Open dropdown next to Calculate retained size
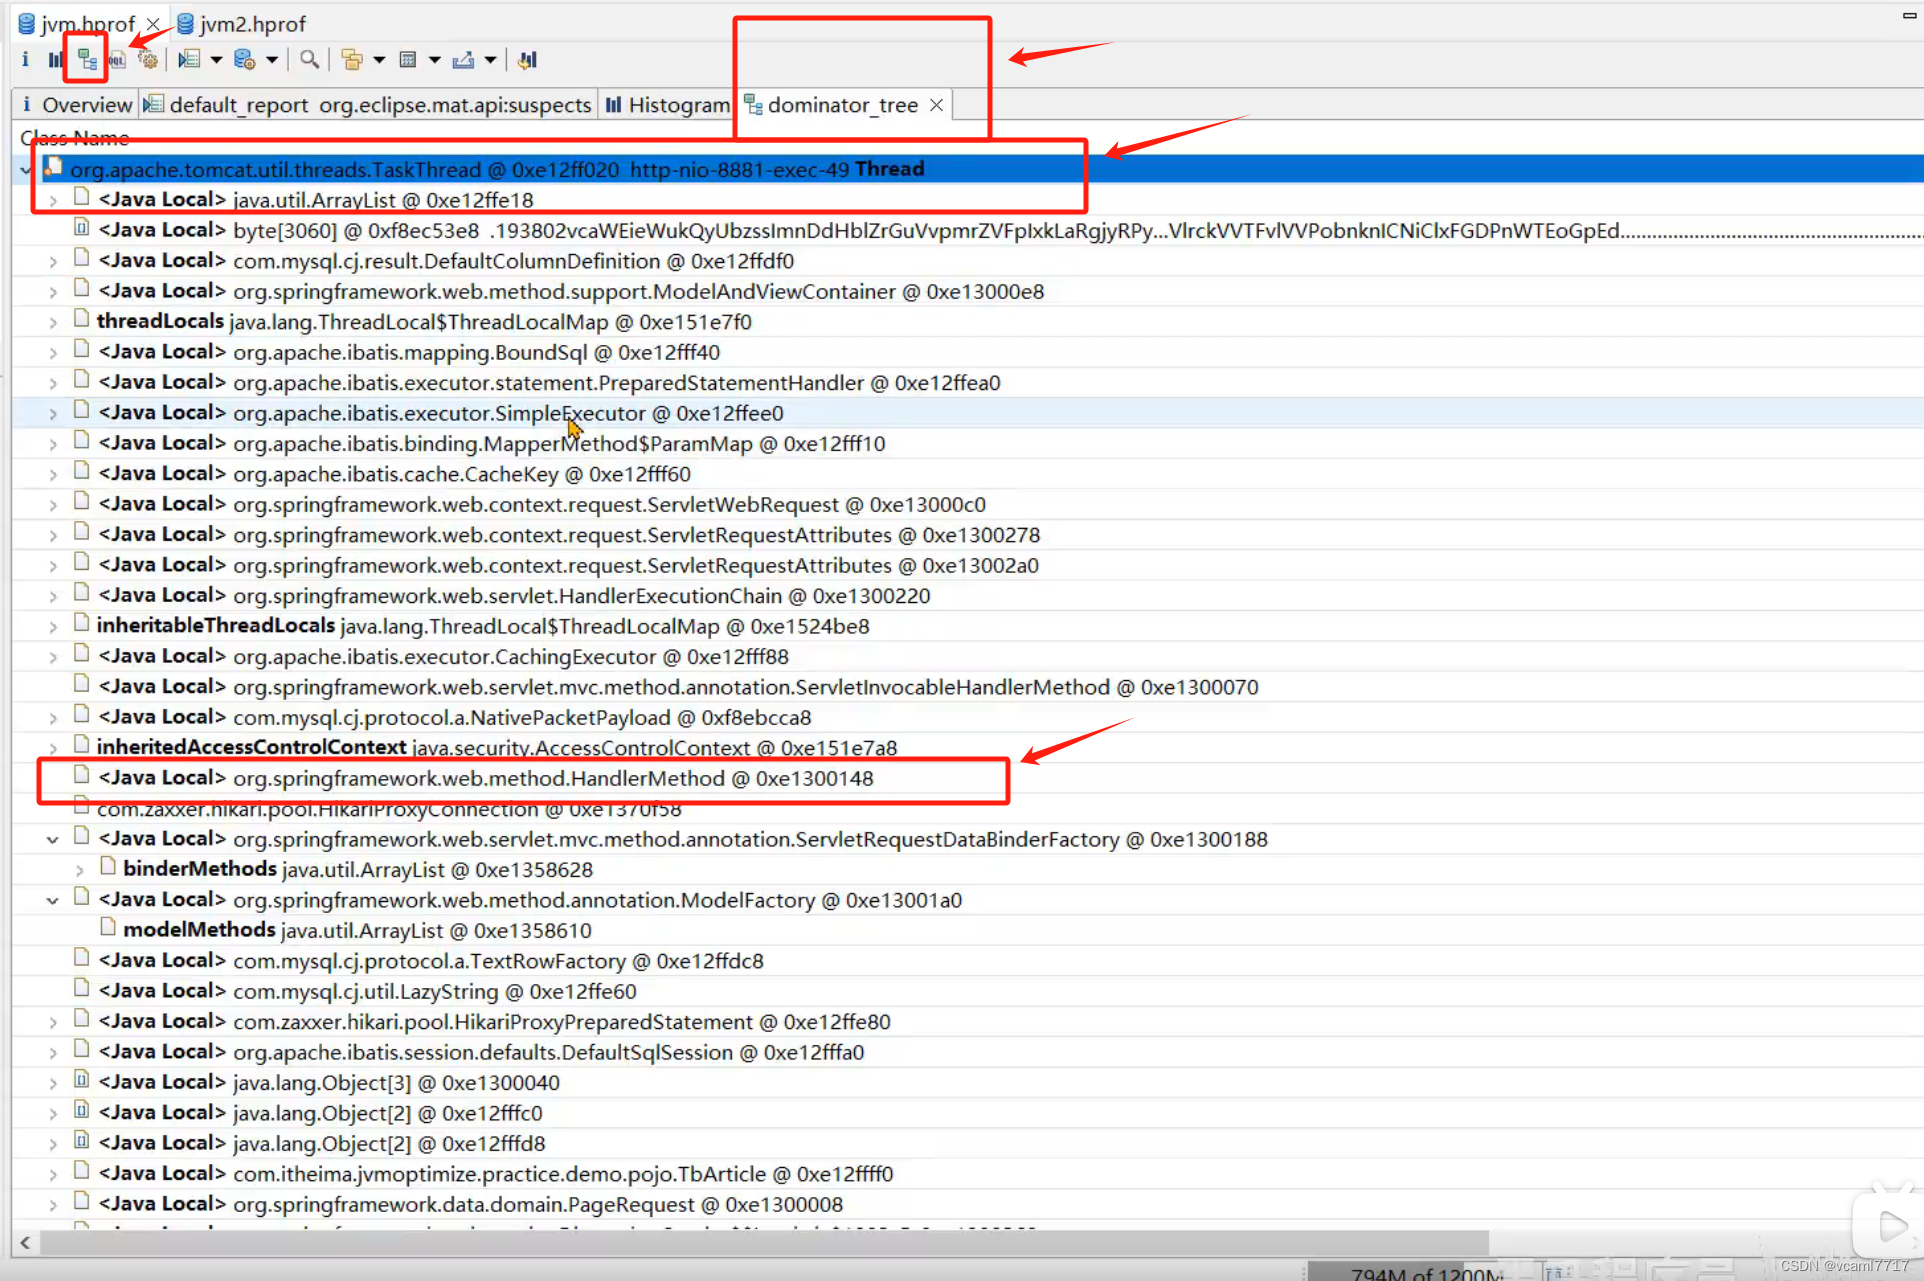The width and height of the screenshot is (1924, 1281). click(x=435, y=60)
